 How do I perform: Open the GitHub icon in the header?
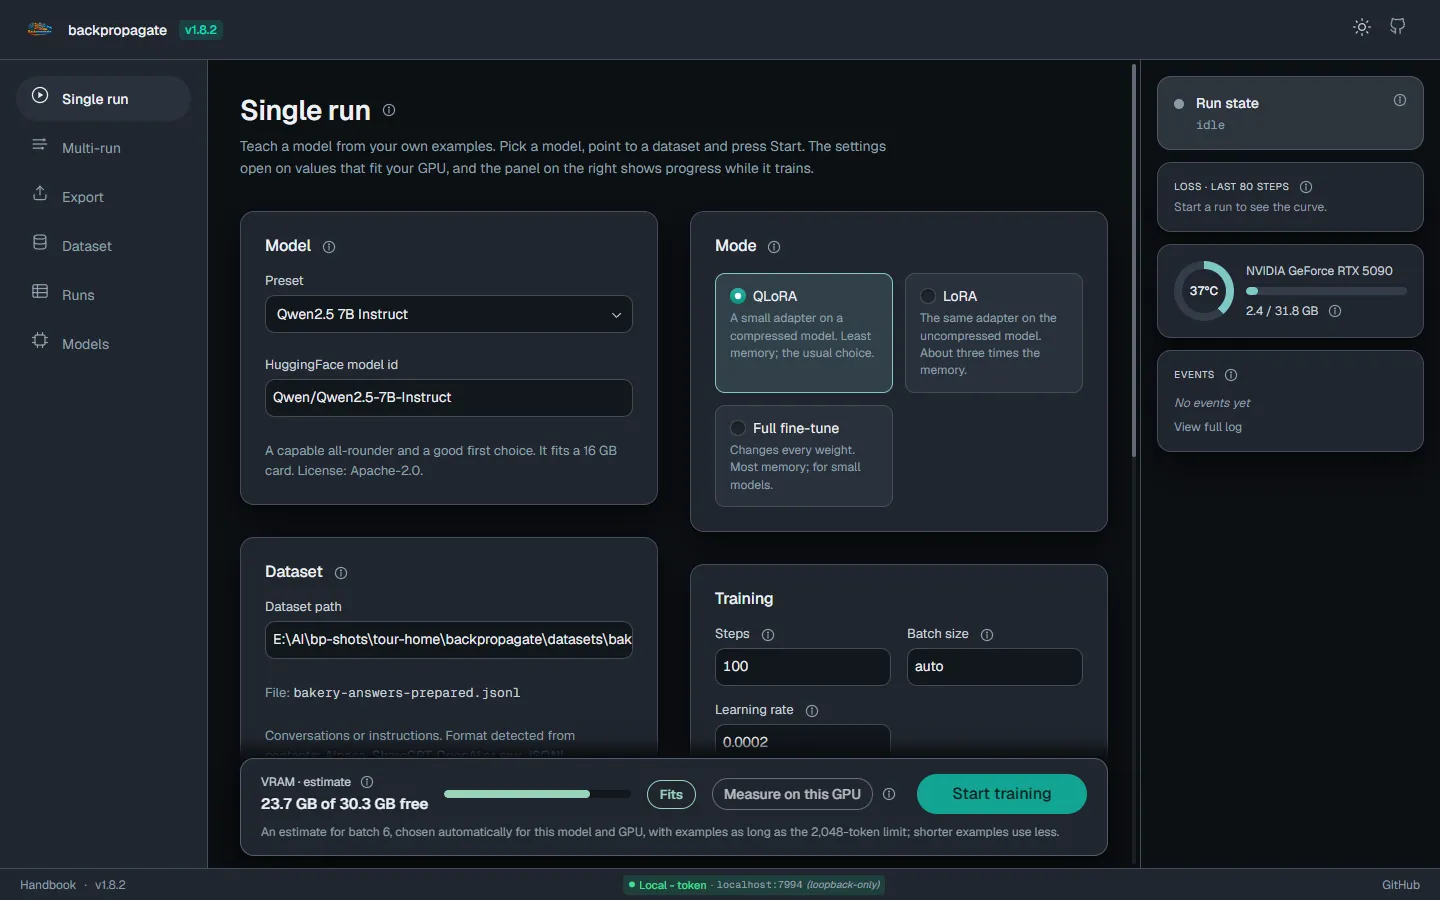click(x=1398, y=27)
